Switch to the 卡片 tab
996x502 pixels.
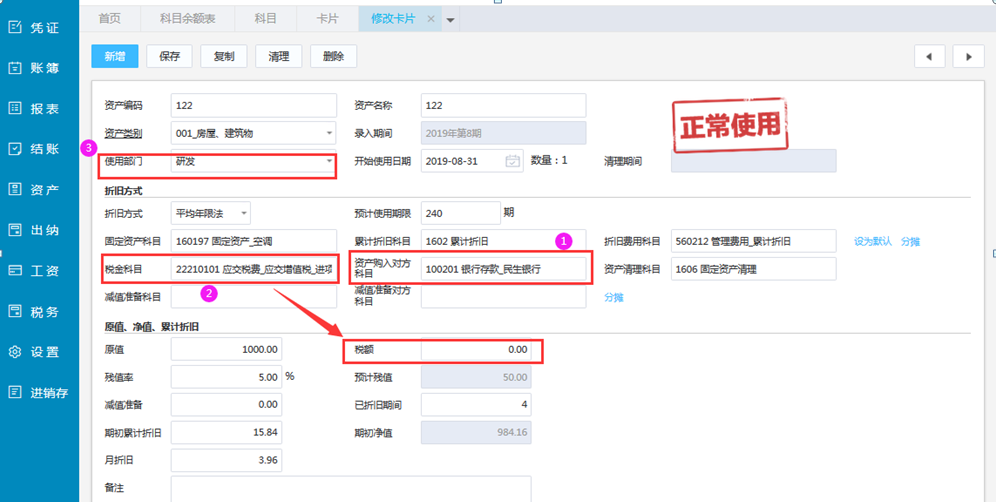(327, 19)
